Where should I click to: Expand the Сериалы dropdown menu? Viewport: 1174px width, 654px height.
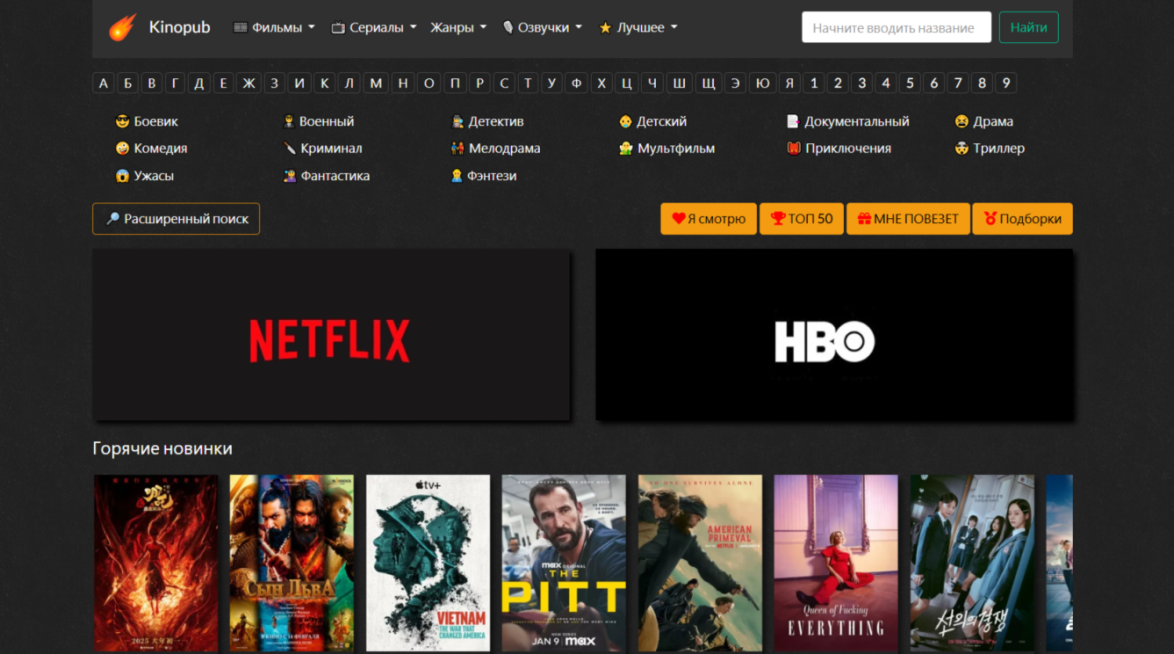click(x=374, y=28)
